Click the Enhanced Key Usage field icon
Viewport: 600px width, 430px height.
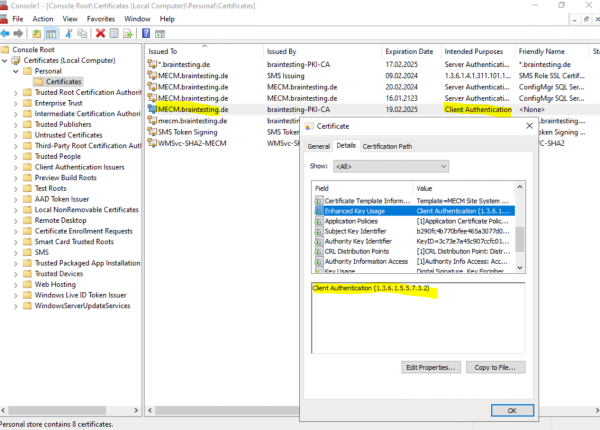tap(319, 211)
